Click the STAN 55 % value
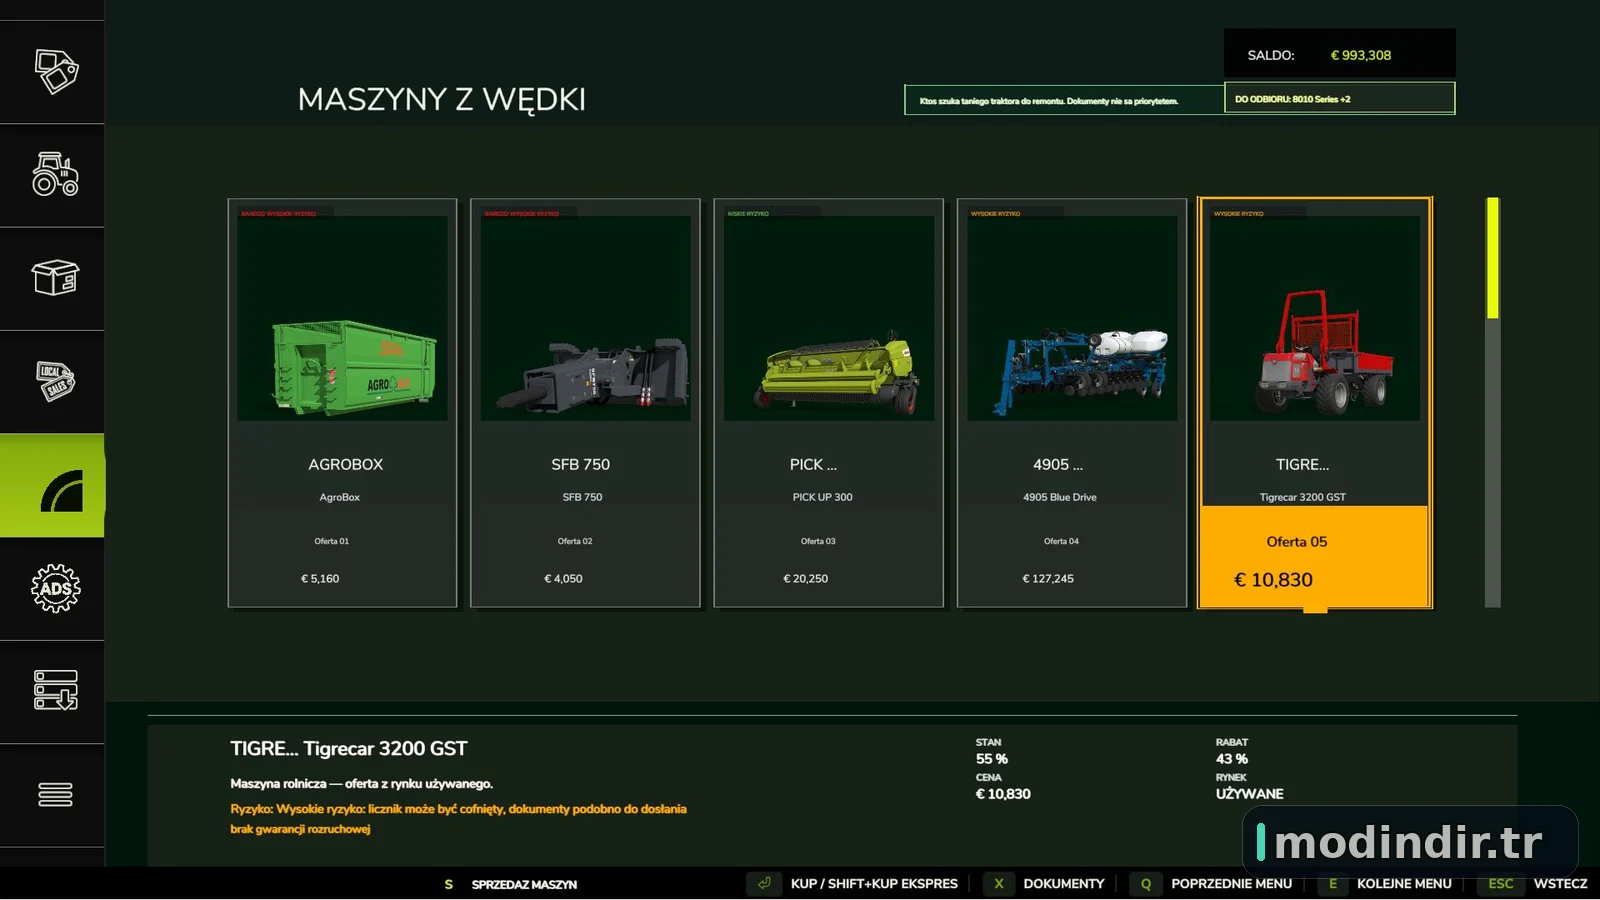Screen dimensions: 1600x900 coord(992,759)
